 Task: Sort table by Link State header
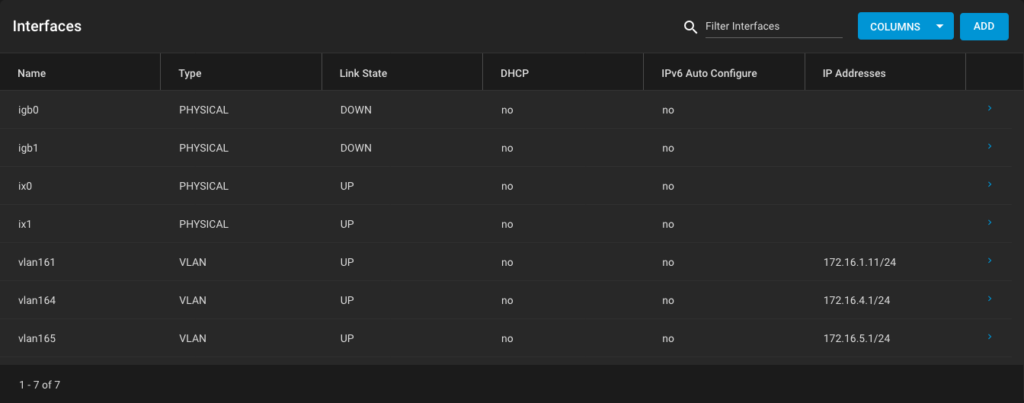pos(363,73)
